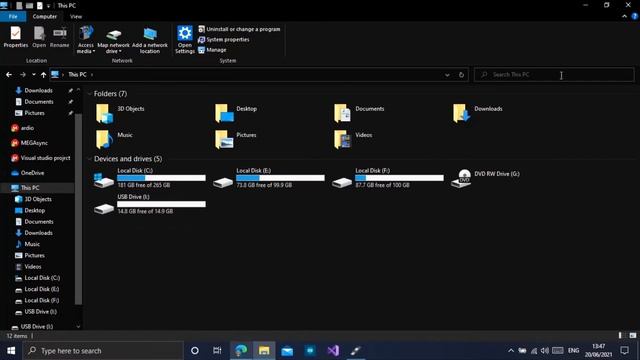Screen dimensions: 640x360
Task: Open the notification center icon
Action: [624, 351]
